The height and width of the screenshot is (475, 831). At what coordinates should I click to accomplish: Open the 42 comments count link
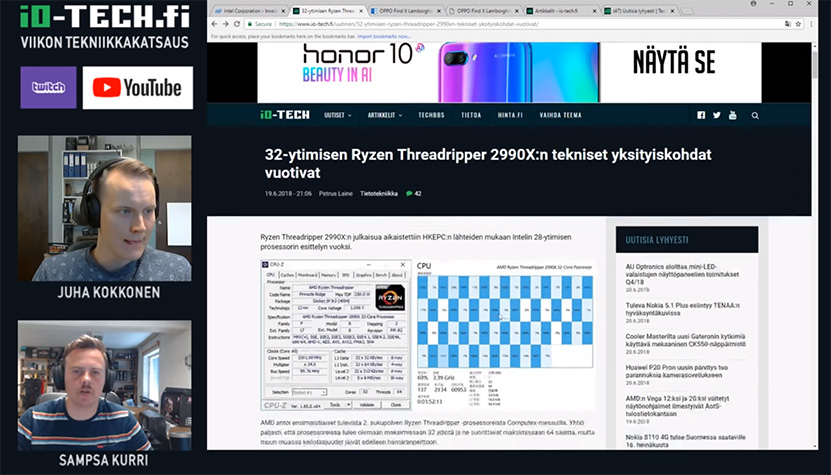click(418, 193)
